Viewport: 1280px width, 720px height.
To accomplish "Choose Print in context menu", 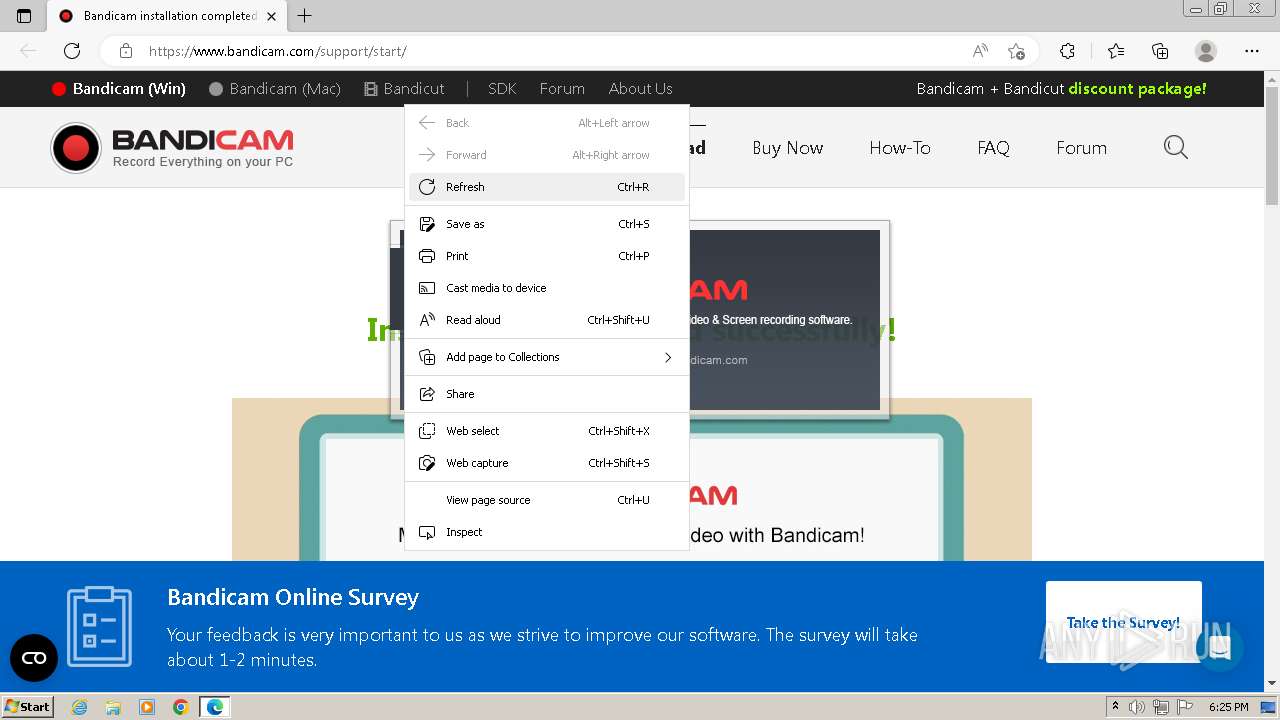I will [547, 256].
